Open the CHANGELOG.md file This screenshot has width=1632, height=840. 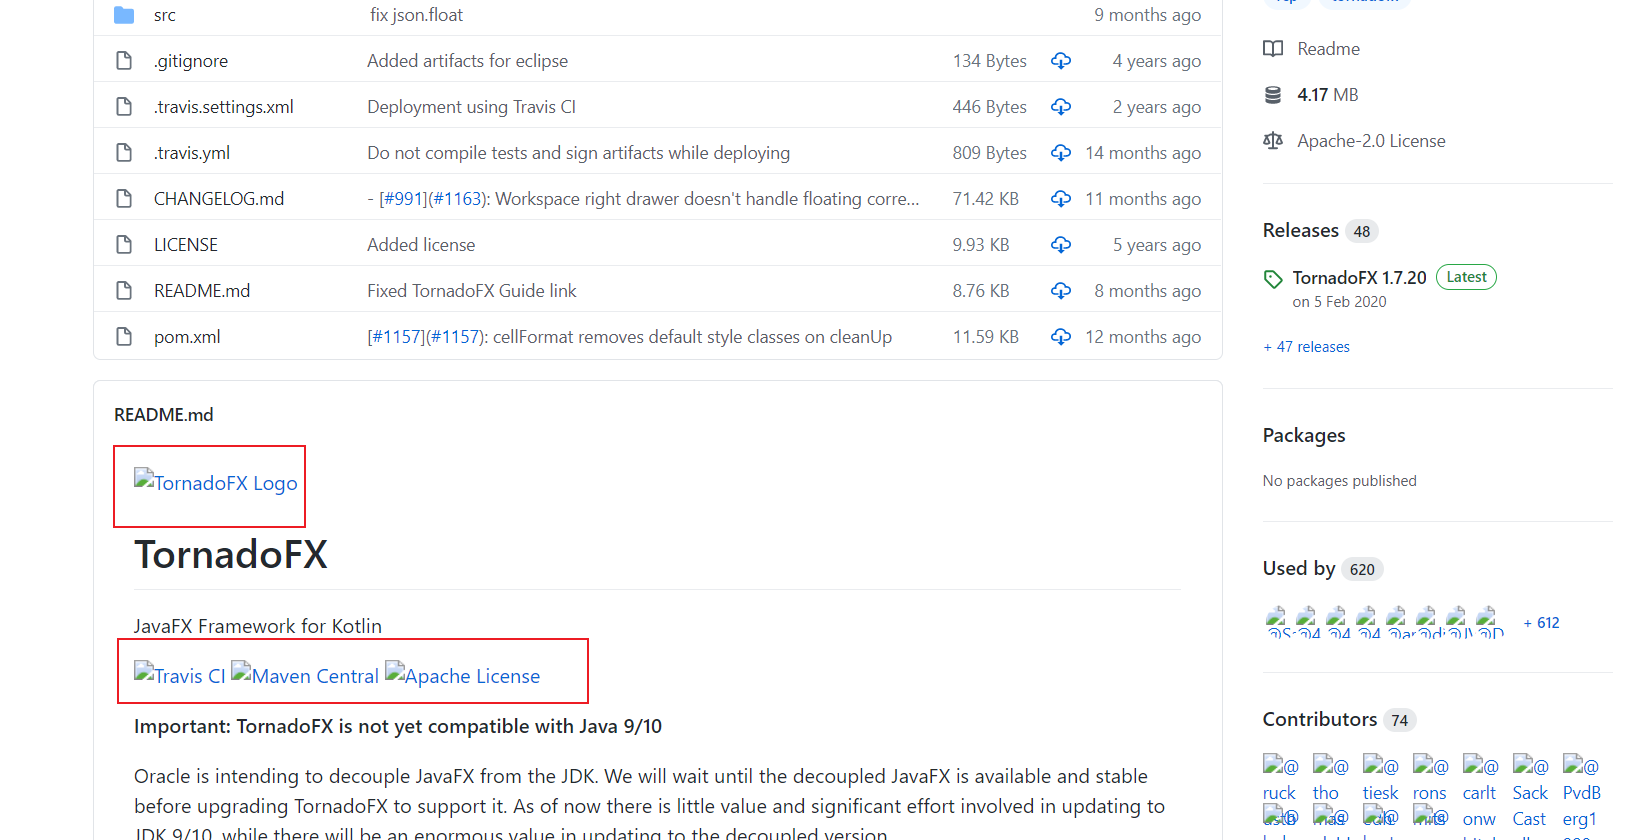[219, 199]
